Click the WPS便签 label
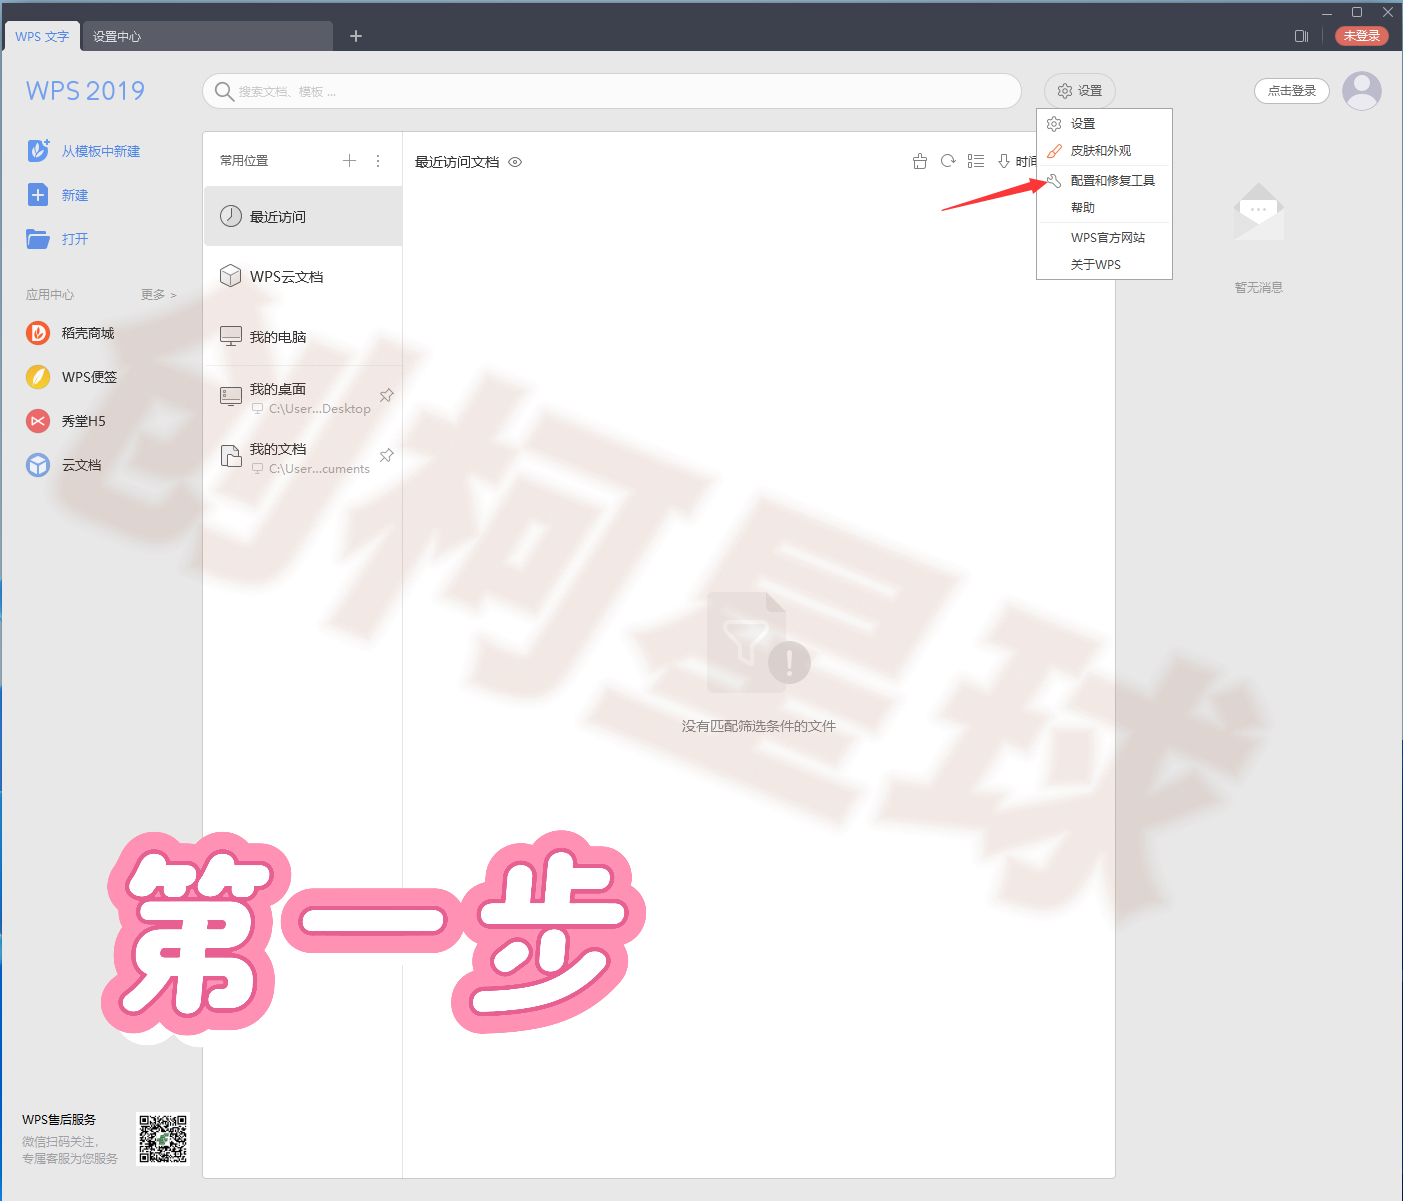Screen dimensions: 1403x1201 [x=89, y=377]
